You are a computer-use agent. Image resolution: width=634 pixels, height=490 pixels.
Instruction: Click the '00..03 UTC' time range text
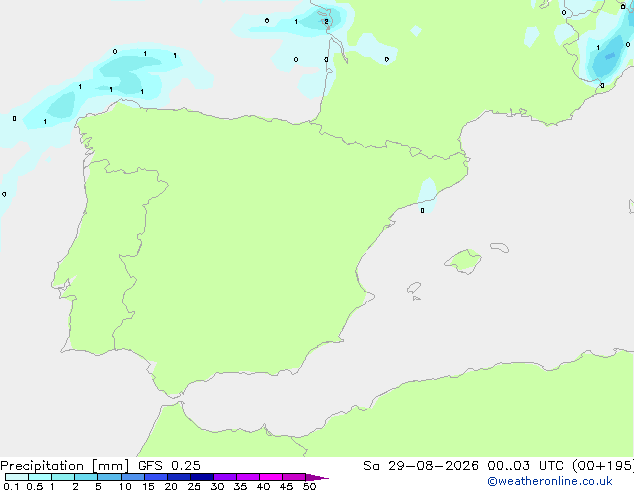(525, 466)
